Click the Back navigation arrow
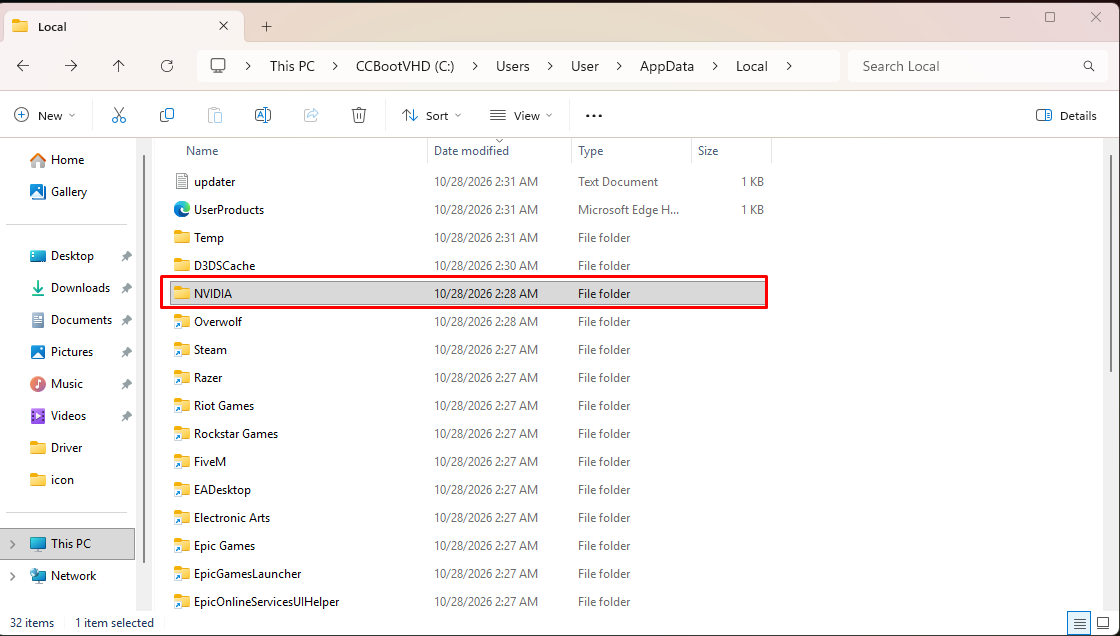Image resolution: width=1120 pixels, height=636 pixels. click(23, 66)
